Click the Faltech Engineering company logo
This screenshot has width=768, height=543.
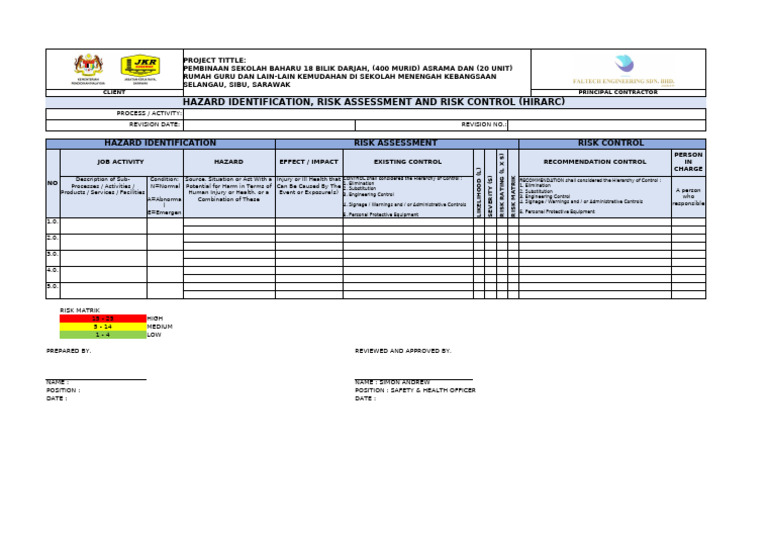[624, 71]
